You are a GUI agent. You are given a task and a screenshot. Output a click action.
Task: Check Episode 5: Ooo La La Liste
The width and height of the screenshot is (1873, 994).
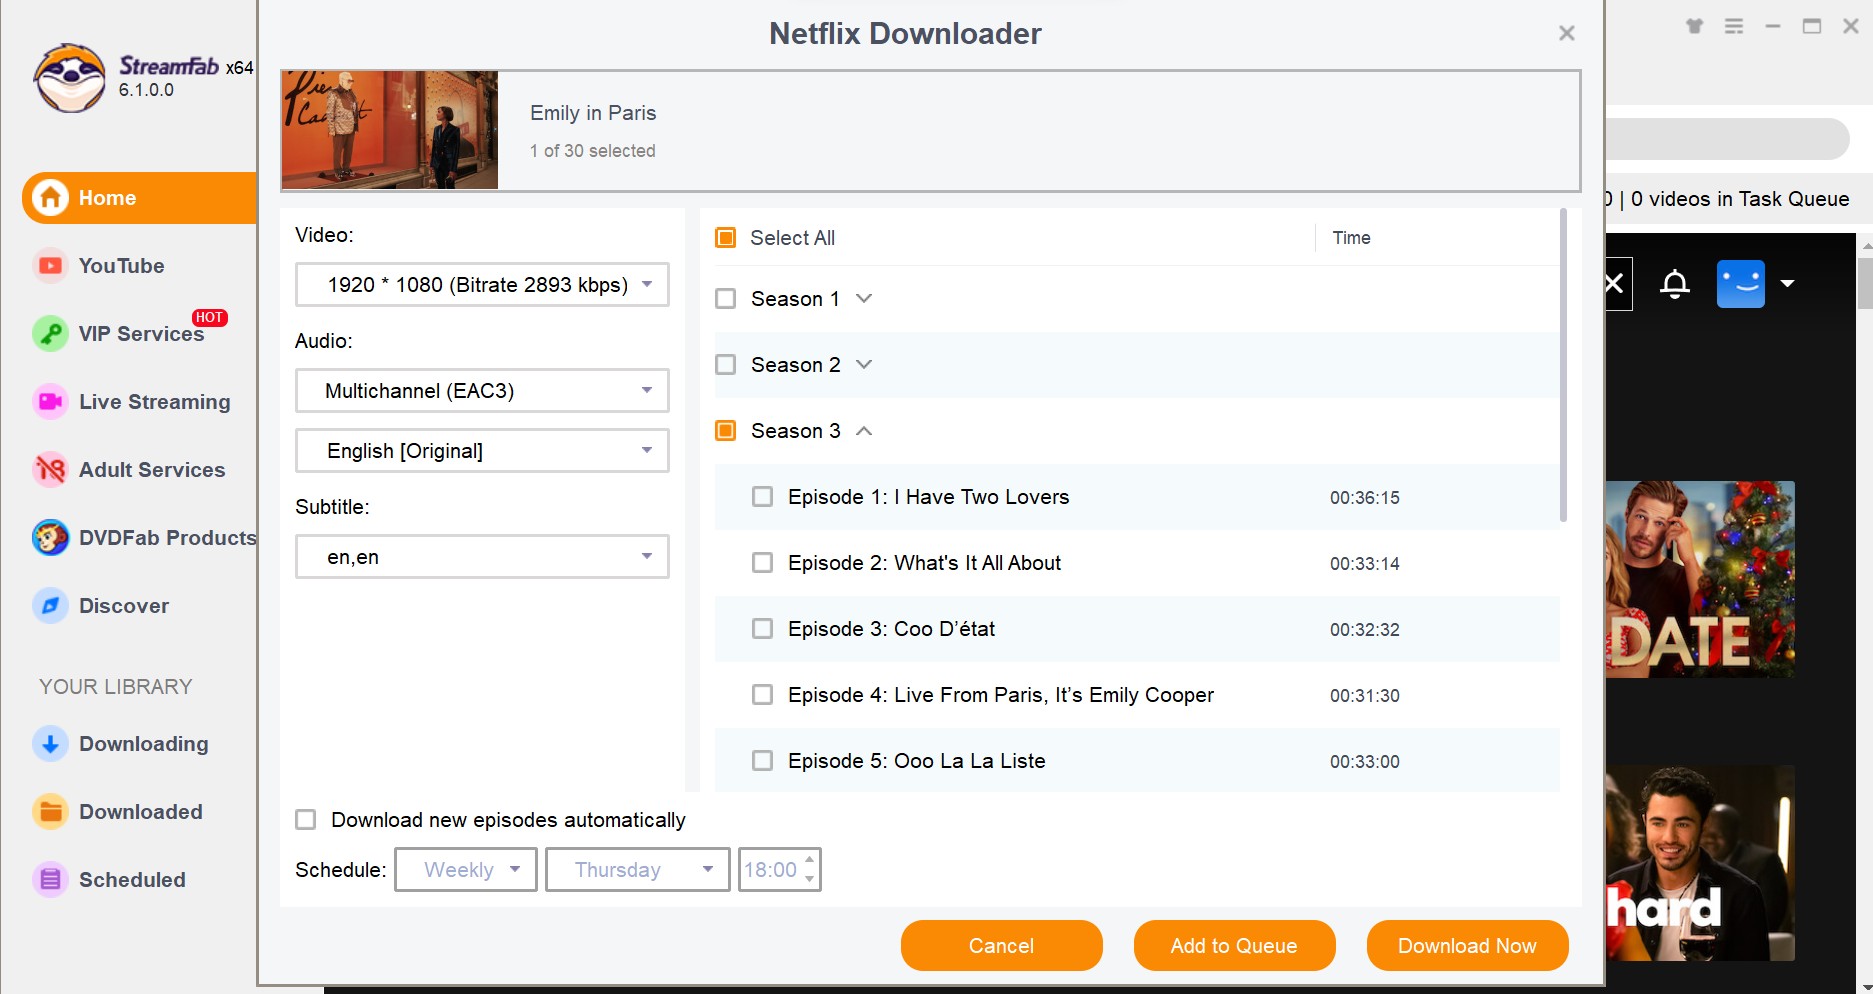(763, 761)
